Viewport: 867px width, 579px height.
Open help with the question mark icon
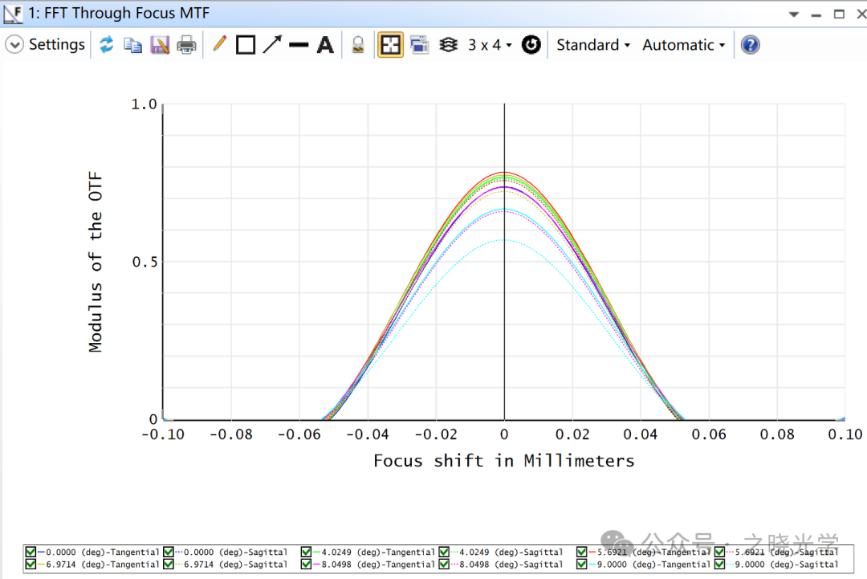[x=749, y=45]
